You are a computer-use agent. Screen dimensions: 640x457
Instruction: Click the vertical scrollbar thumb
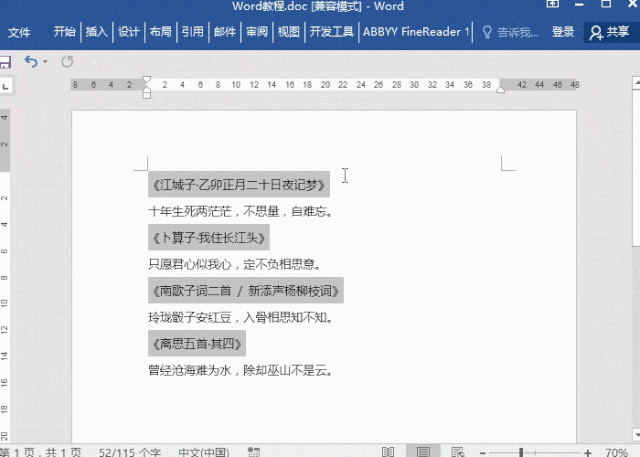[x=636, y=168]
